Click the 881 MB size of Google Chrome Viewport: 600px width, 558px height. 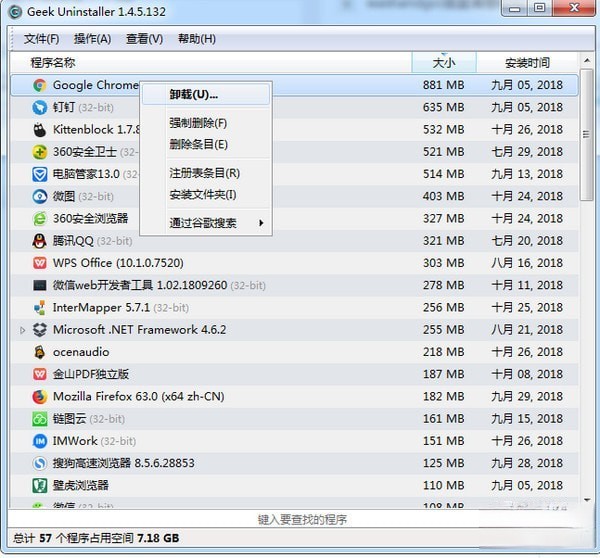coord(443,85)
